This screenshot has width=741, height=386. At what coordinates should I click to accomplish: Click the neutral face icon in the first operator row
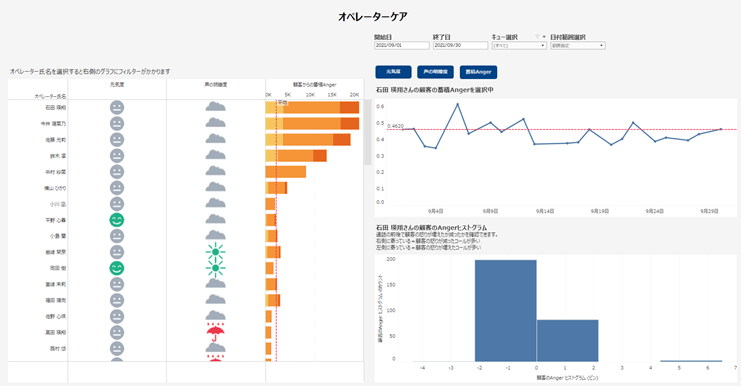pyautogui.click(x=117, y=107)
